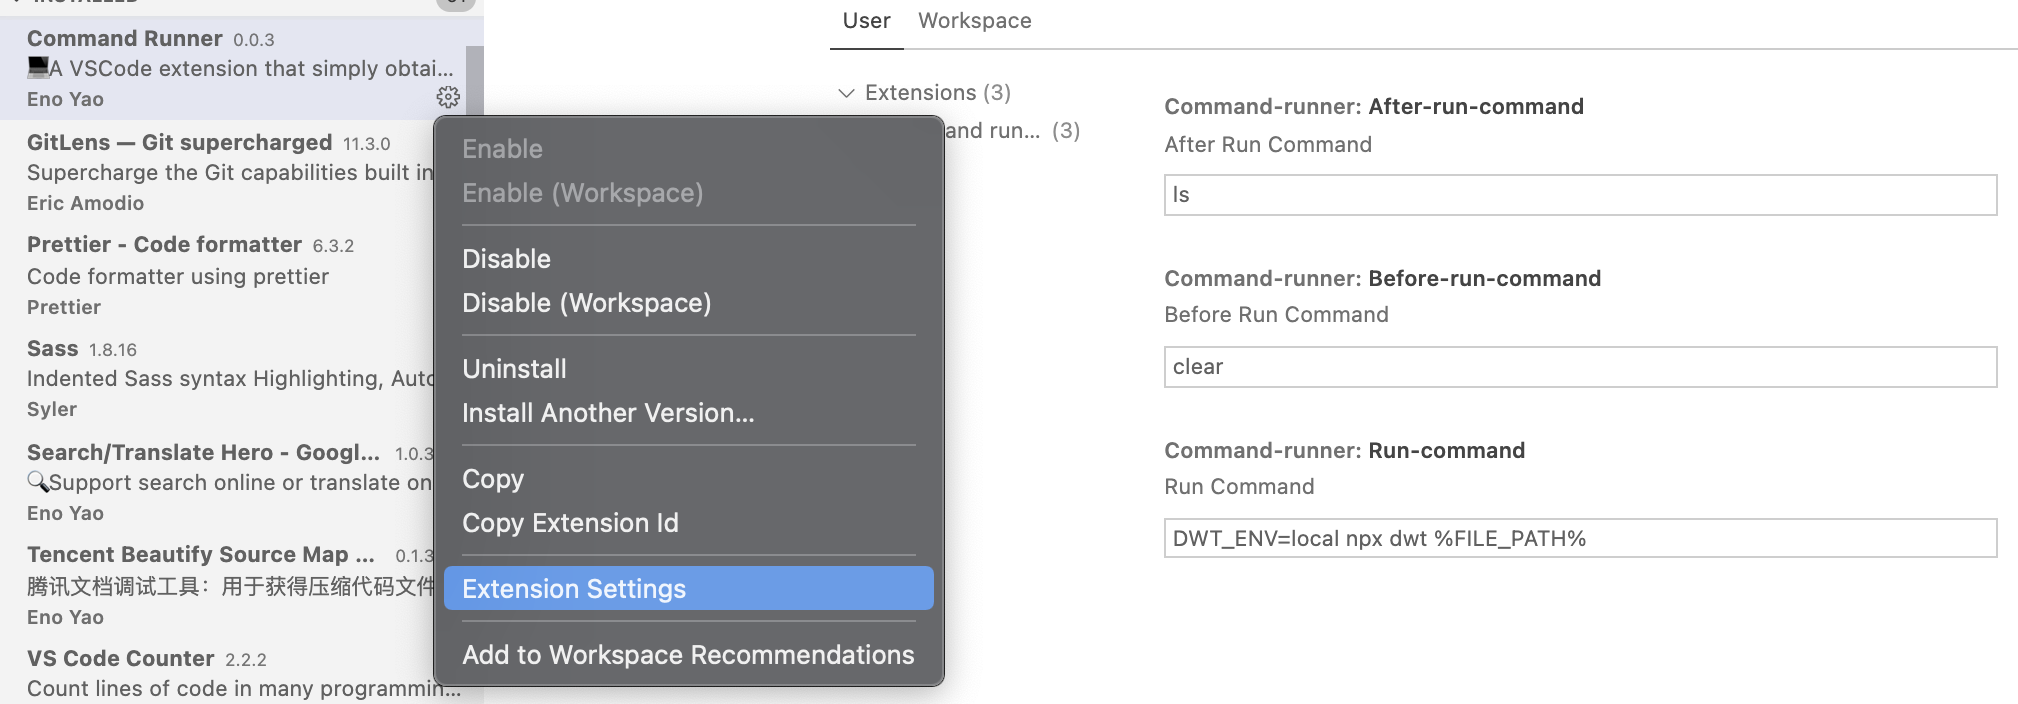Select Copy Extension Id menu item
Viewport: 2018px width, 704px height.
(570, 523)
